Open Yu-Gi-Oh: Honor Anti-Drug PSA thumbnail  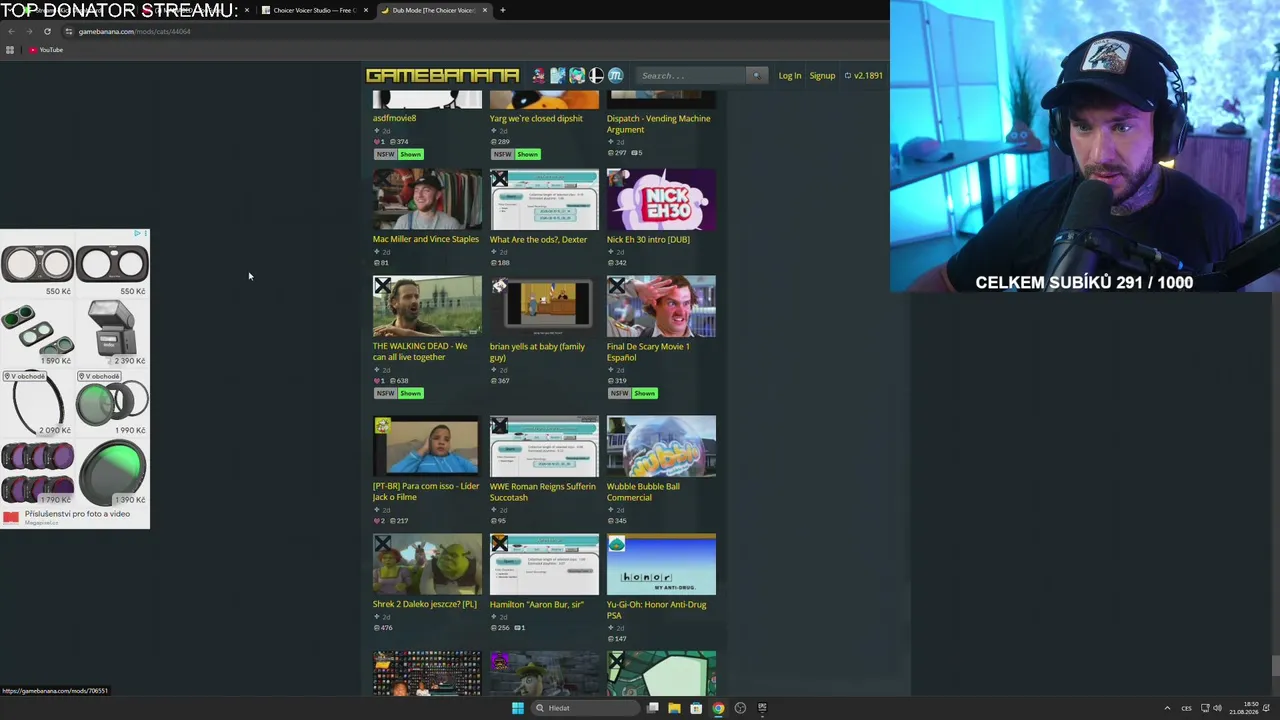click(661, 565)
